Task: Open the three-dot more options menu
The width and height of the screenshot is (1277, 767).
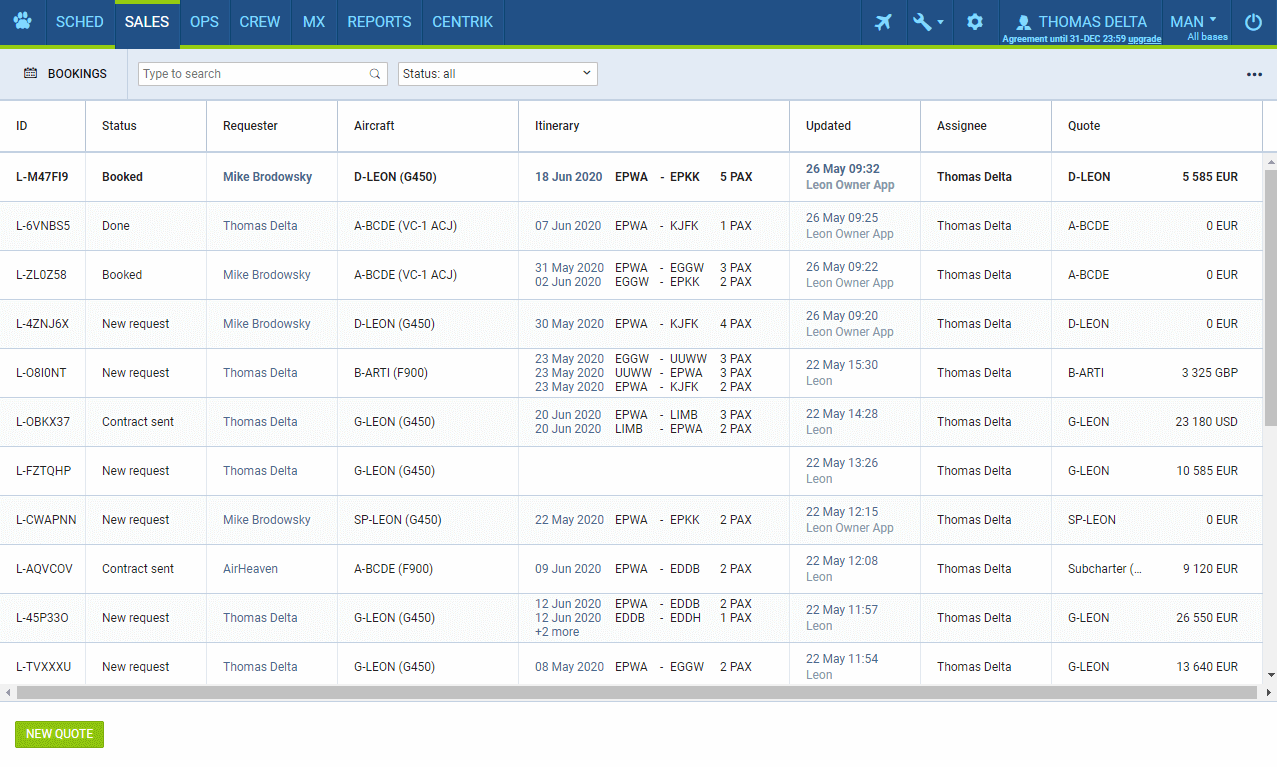Action: [x=1254, y=74]
